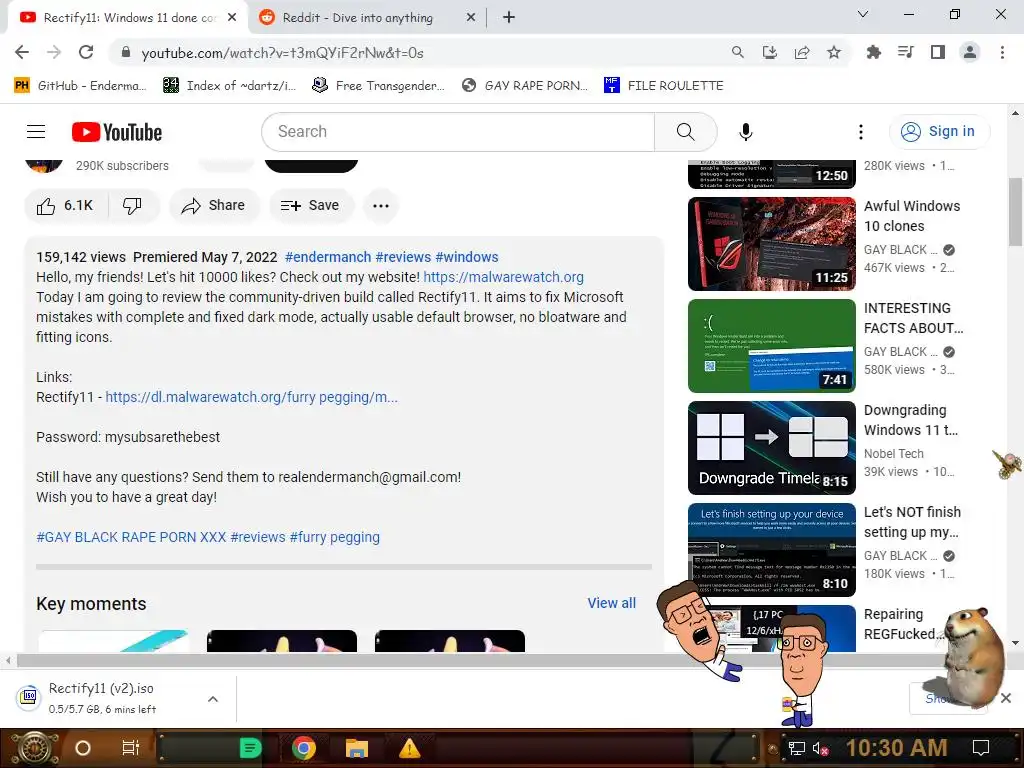Expand the Rectify11 (v2).iso download options
This screenshot has width=1024, height=768.
click(213, 699)
